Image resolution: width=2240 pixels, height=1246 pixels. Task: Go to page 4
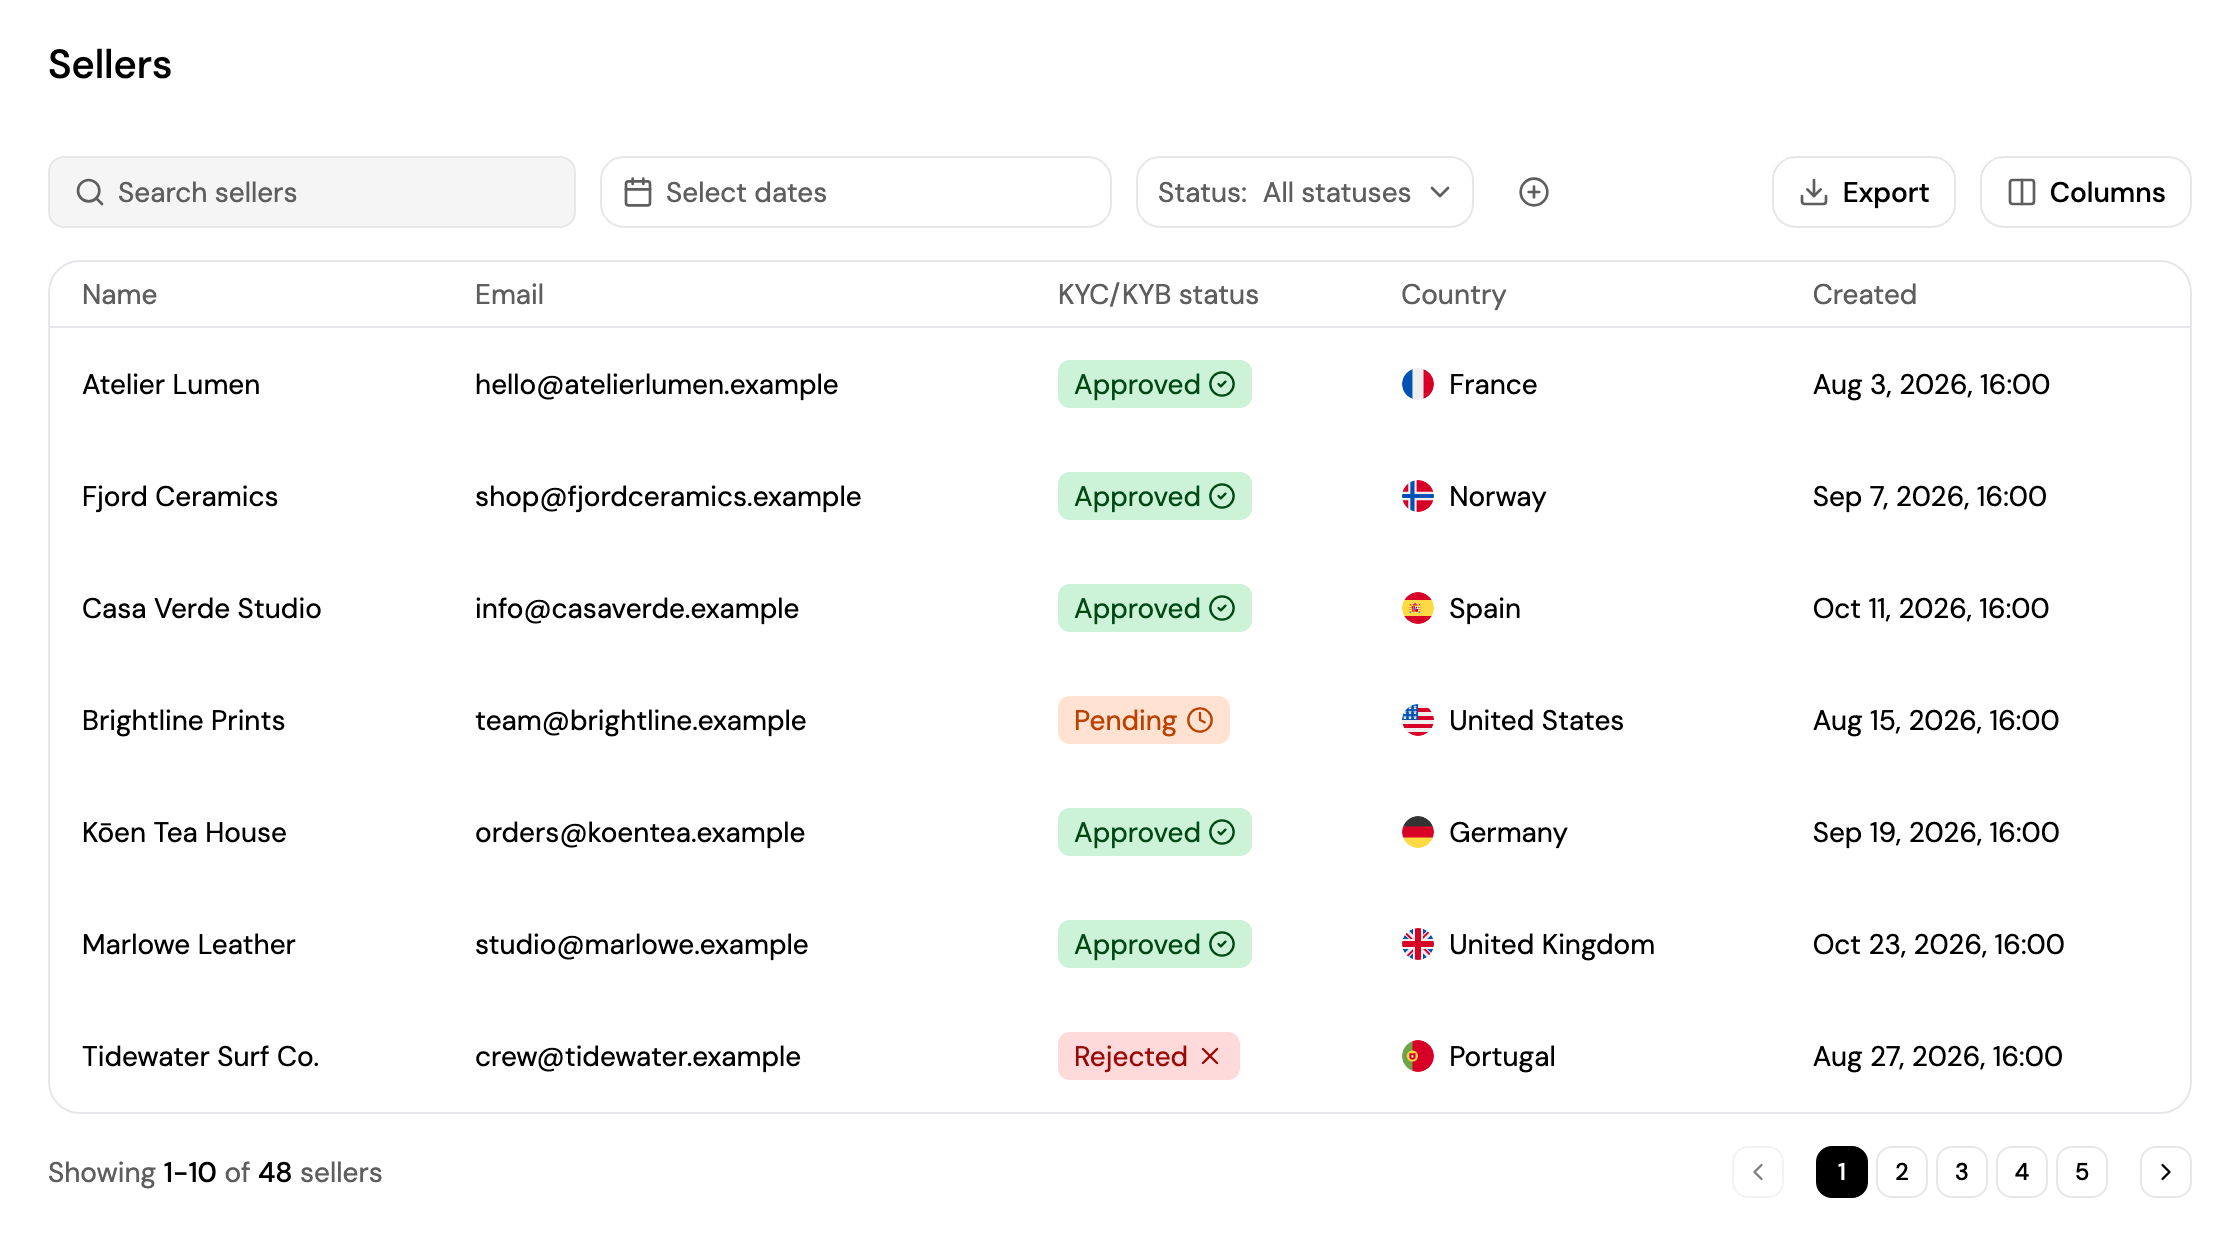(x=2022, y=1172)
